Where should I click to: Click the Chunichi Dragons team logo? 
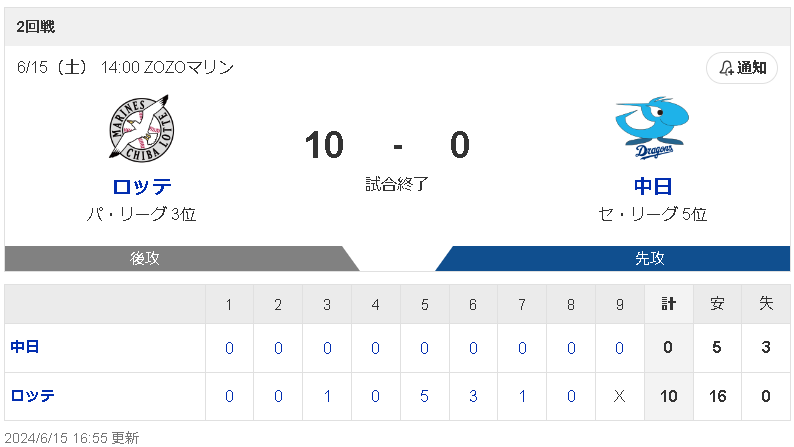[x=653, y=129]
